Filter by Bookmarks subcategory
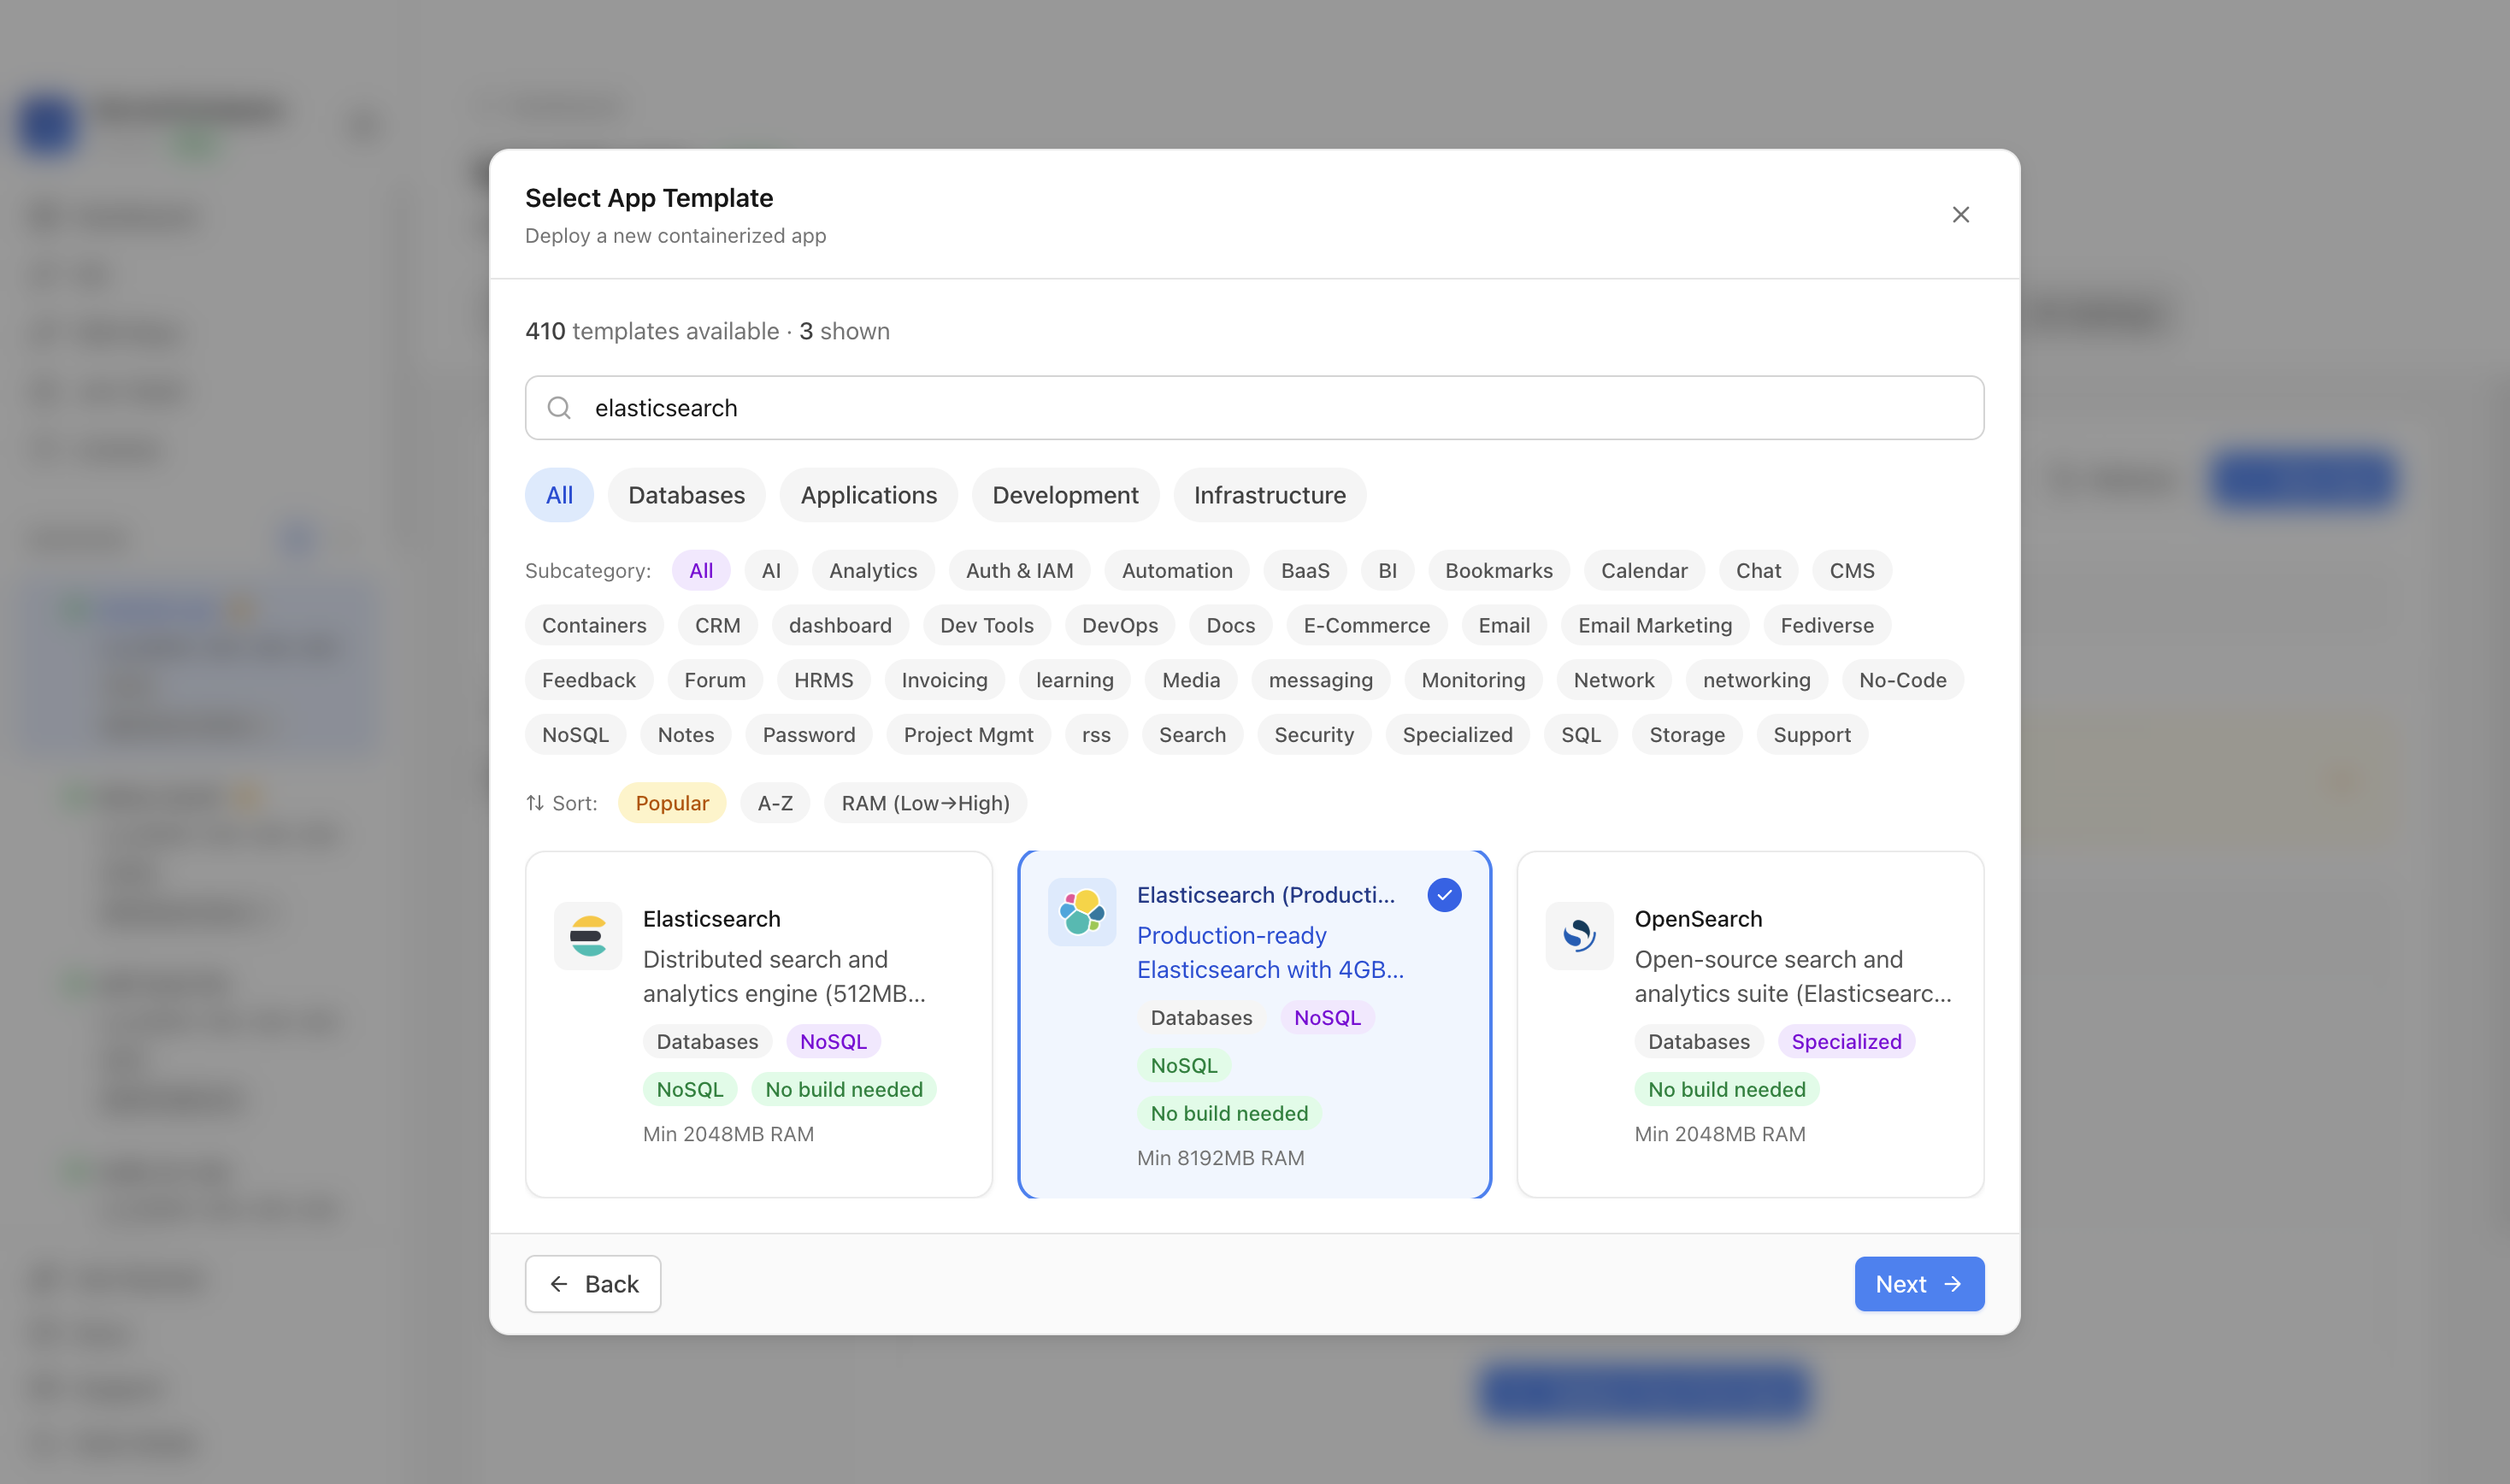Viewport: 2510px width, 1484px height. (x=1498, y=570)
